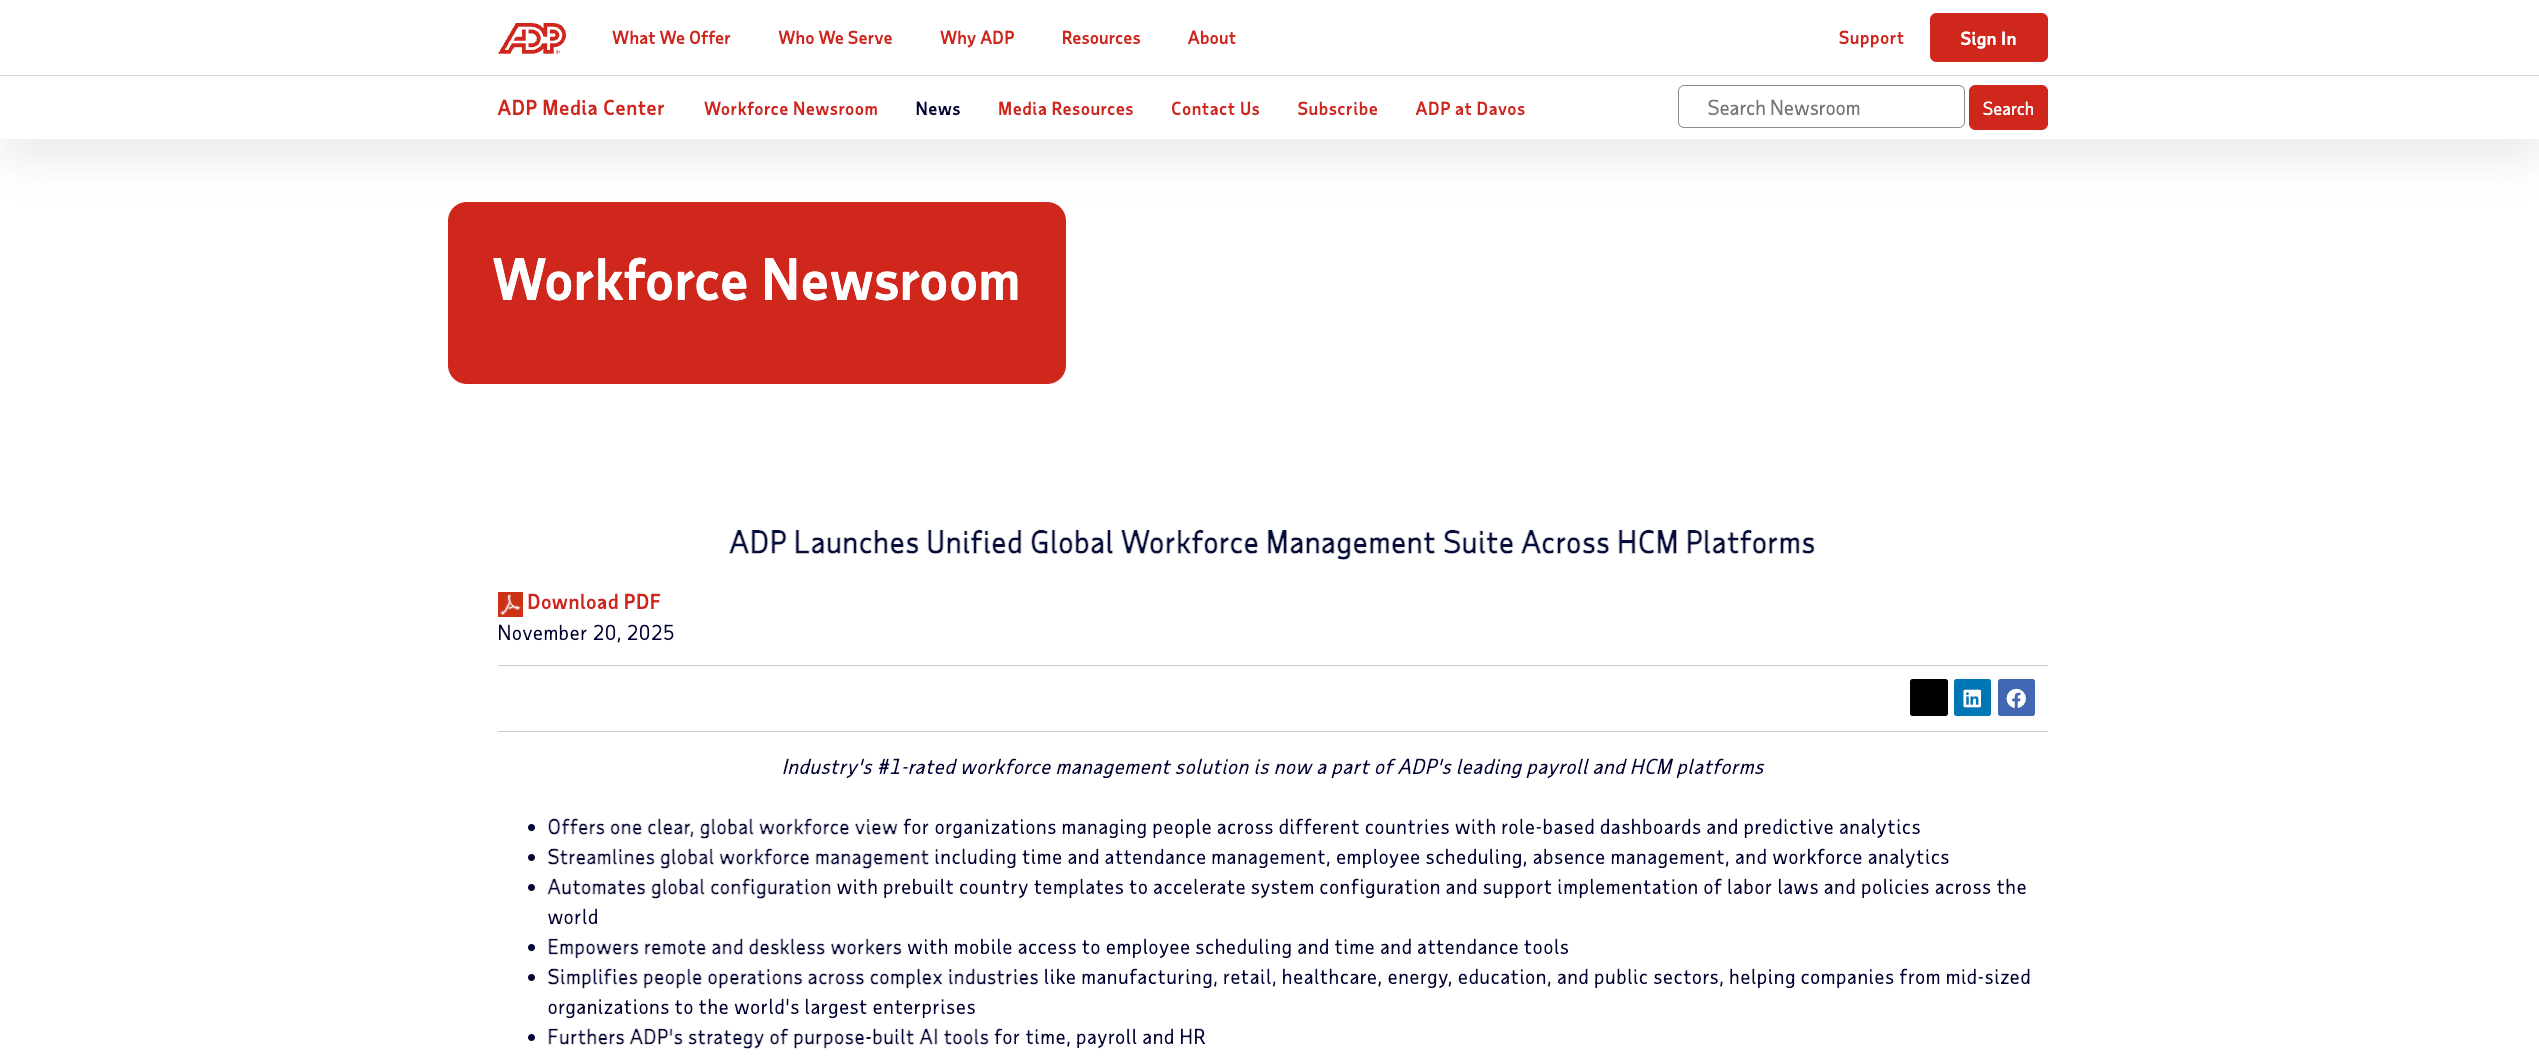
Task: Click the Sign In button
Action: (1988, 38)
